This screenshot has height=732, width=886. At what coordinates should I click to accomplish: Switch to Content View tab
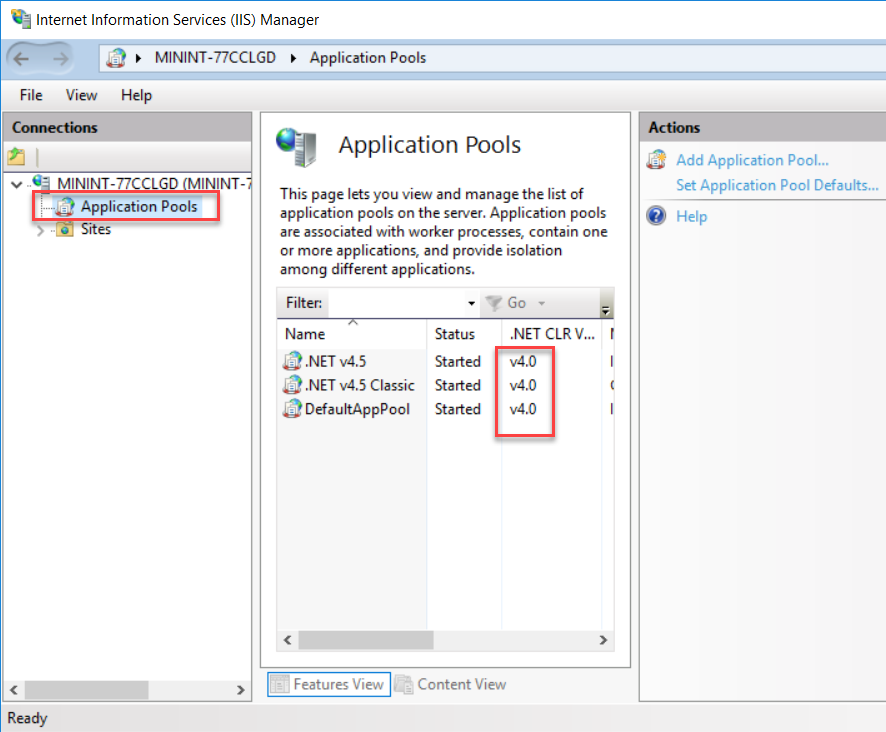point(451,684)
